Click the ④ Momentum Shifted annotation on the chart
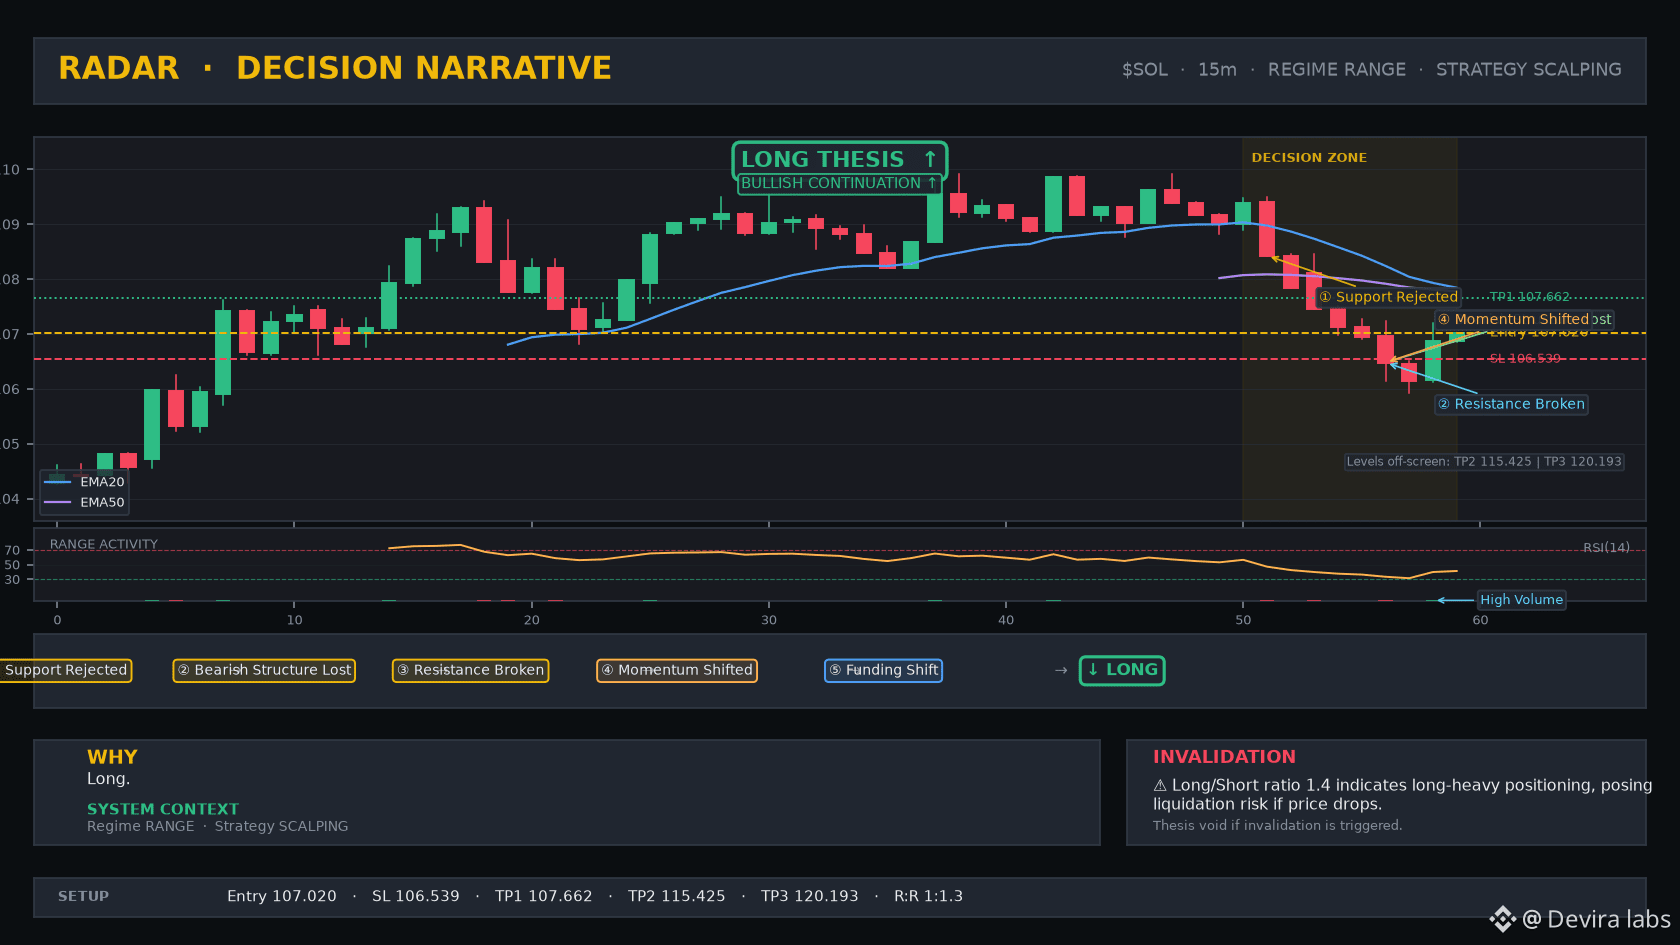Screen dimensions: 1680x945 click(x=1513, y=319)
